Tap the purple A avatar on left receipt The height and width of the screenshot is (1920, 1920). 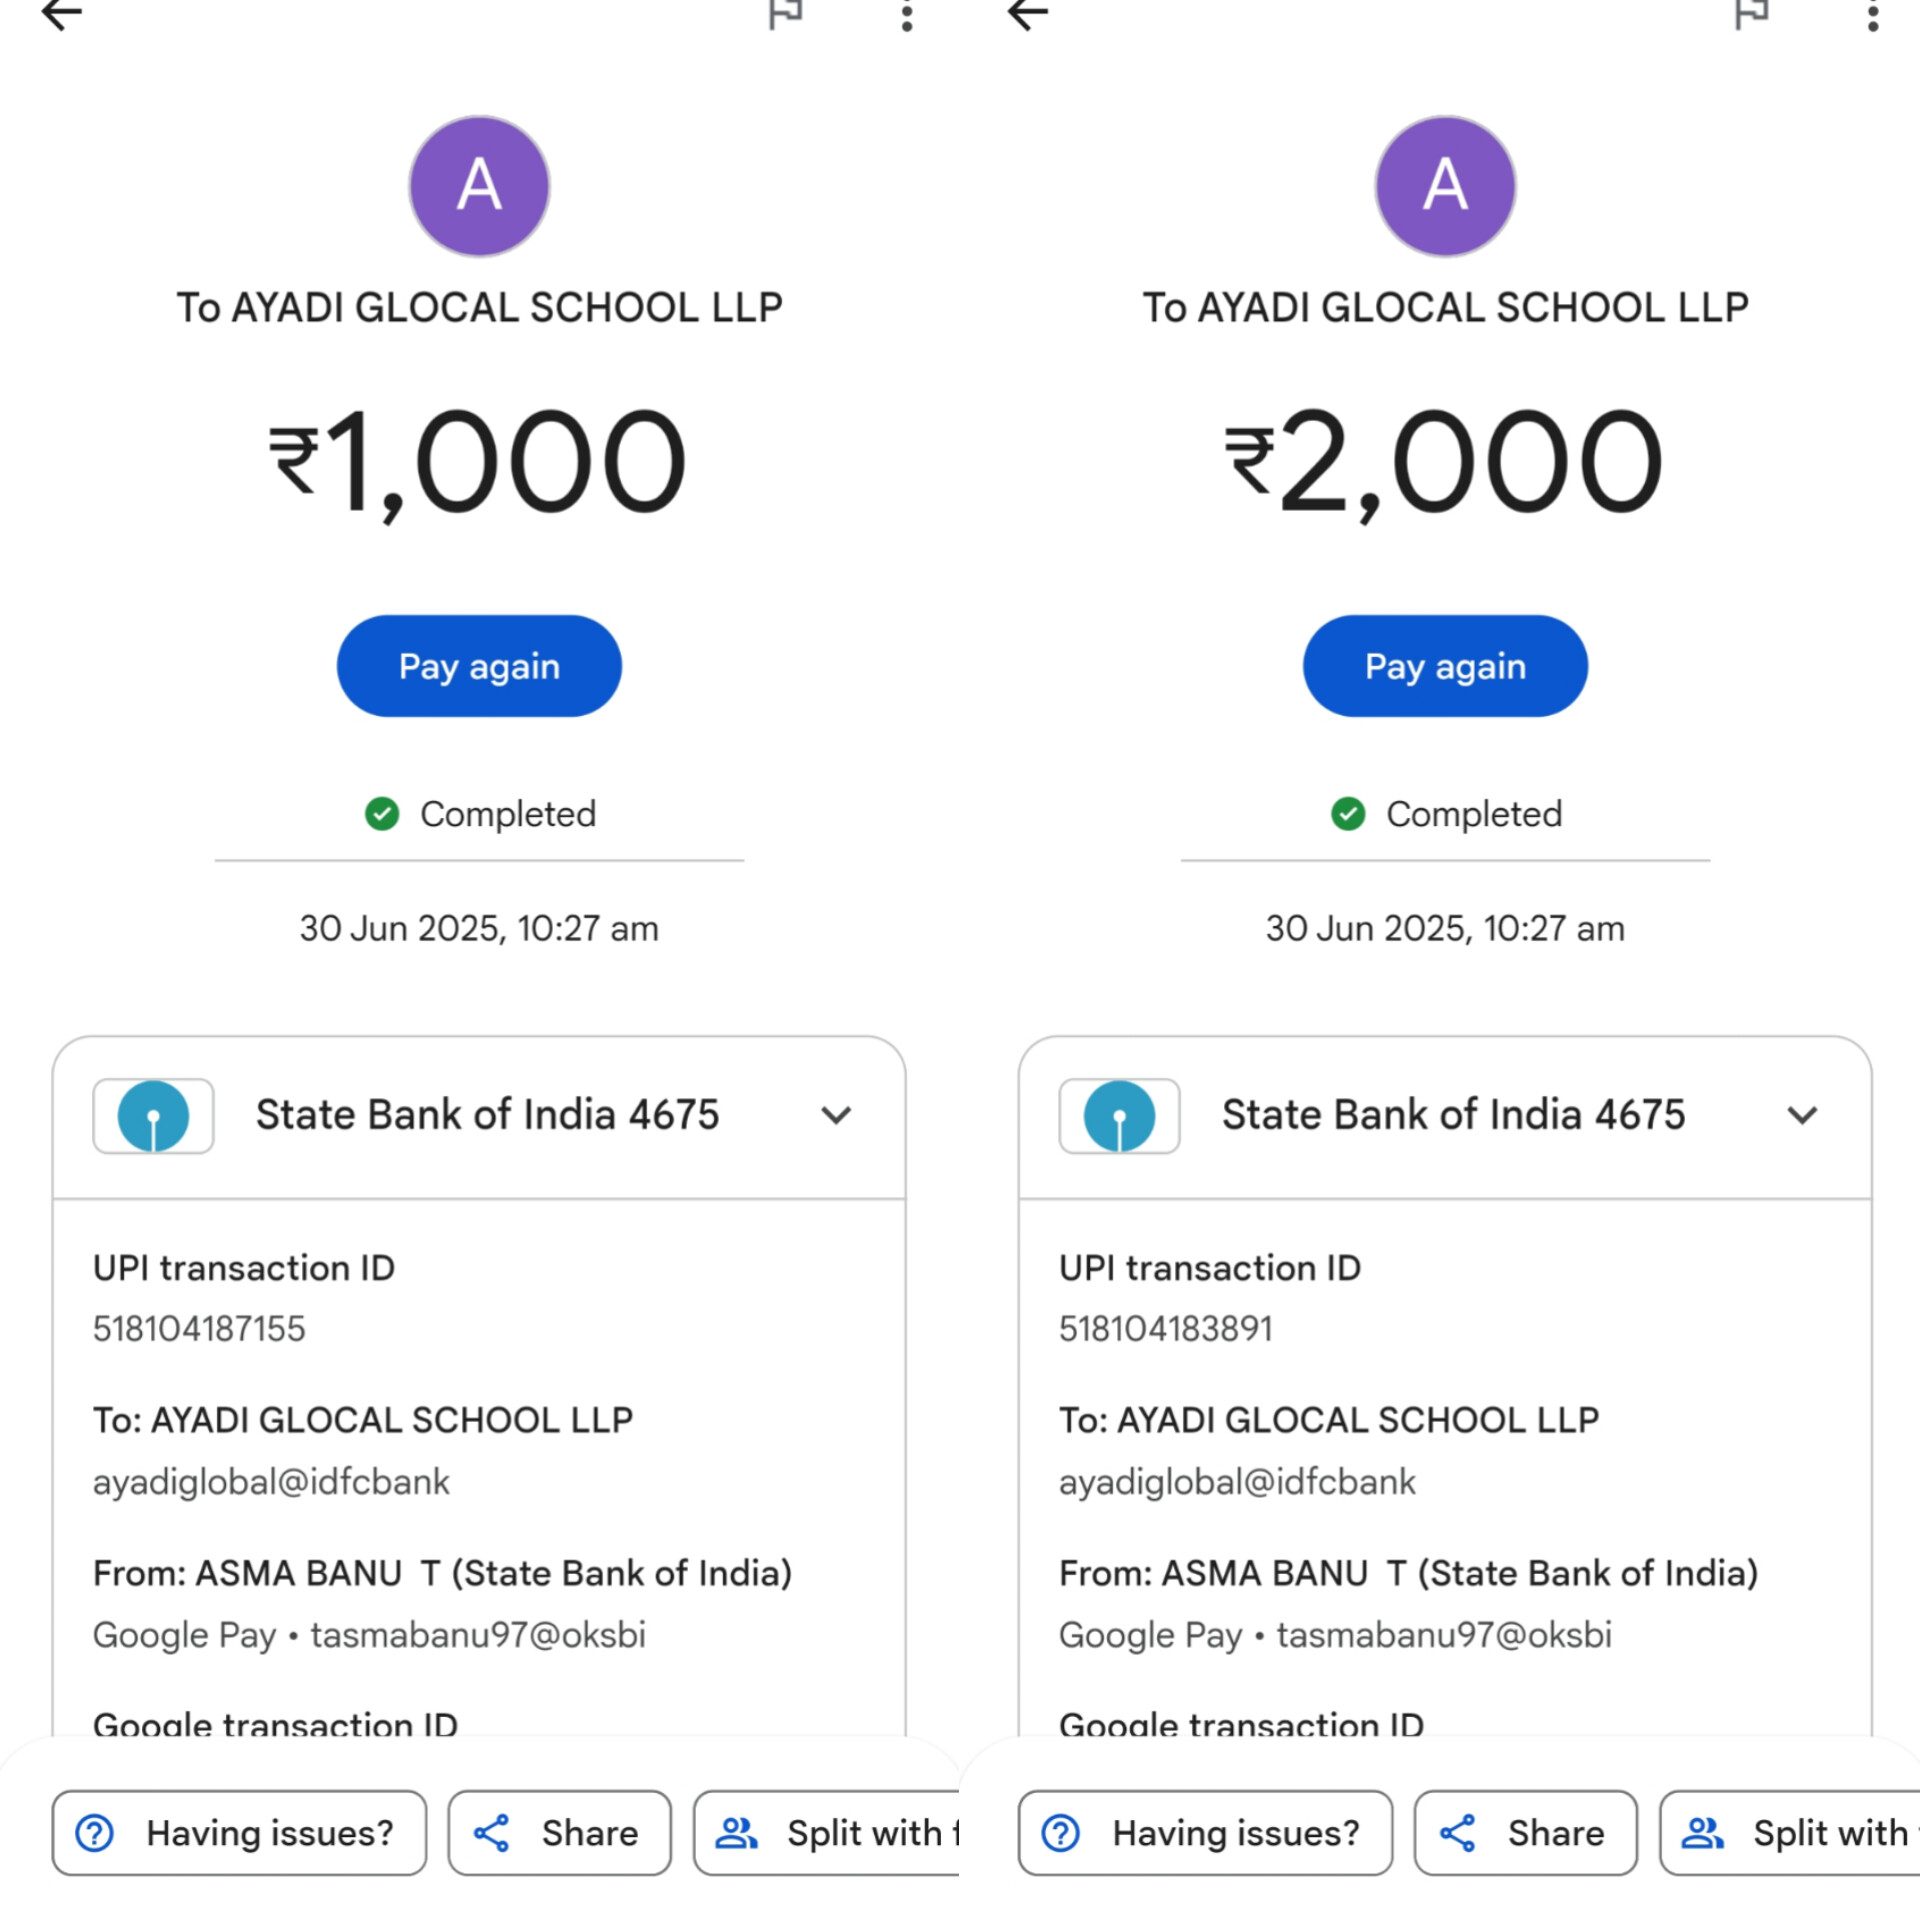pyautogui.click(x=479, y=186)
